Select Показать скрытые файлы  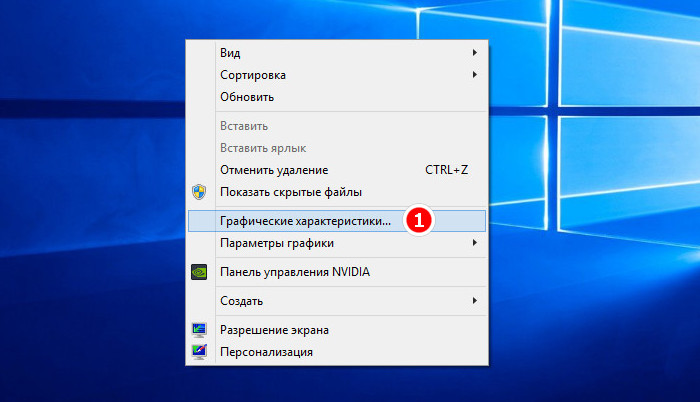(x=337, y=192)
